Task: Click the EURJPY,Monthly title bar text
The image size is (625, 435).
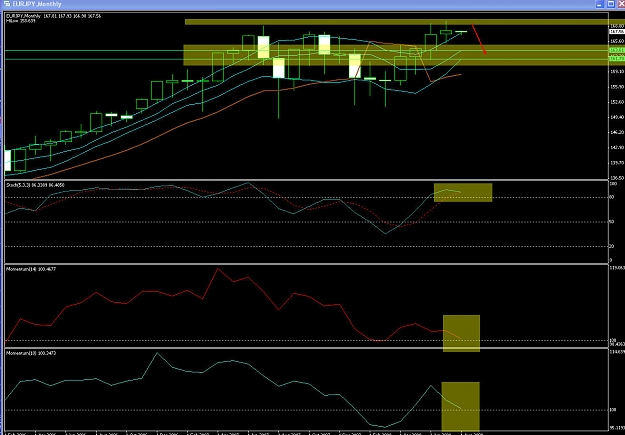Action: [x=37, y=4]
